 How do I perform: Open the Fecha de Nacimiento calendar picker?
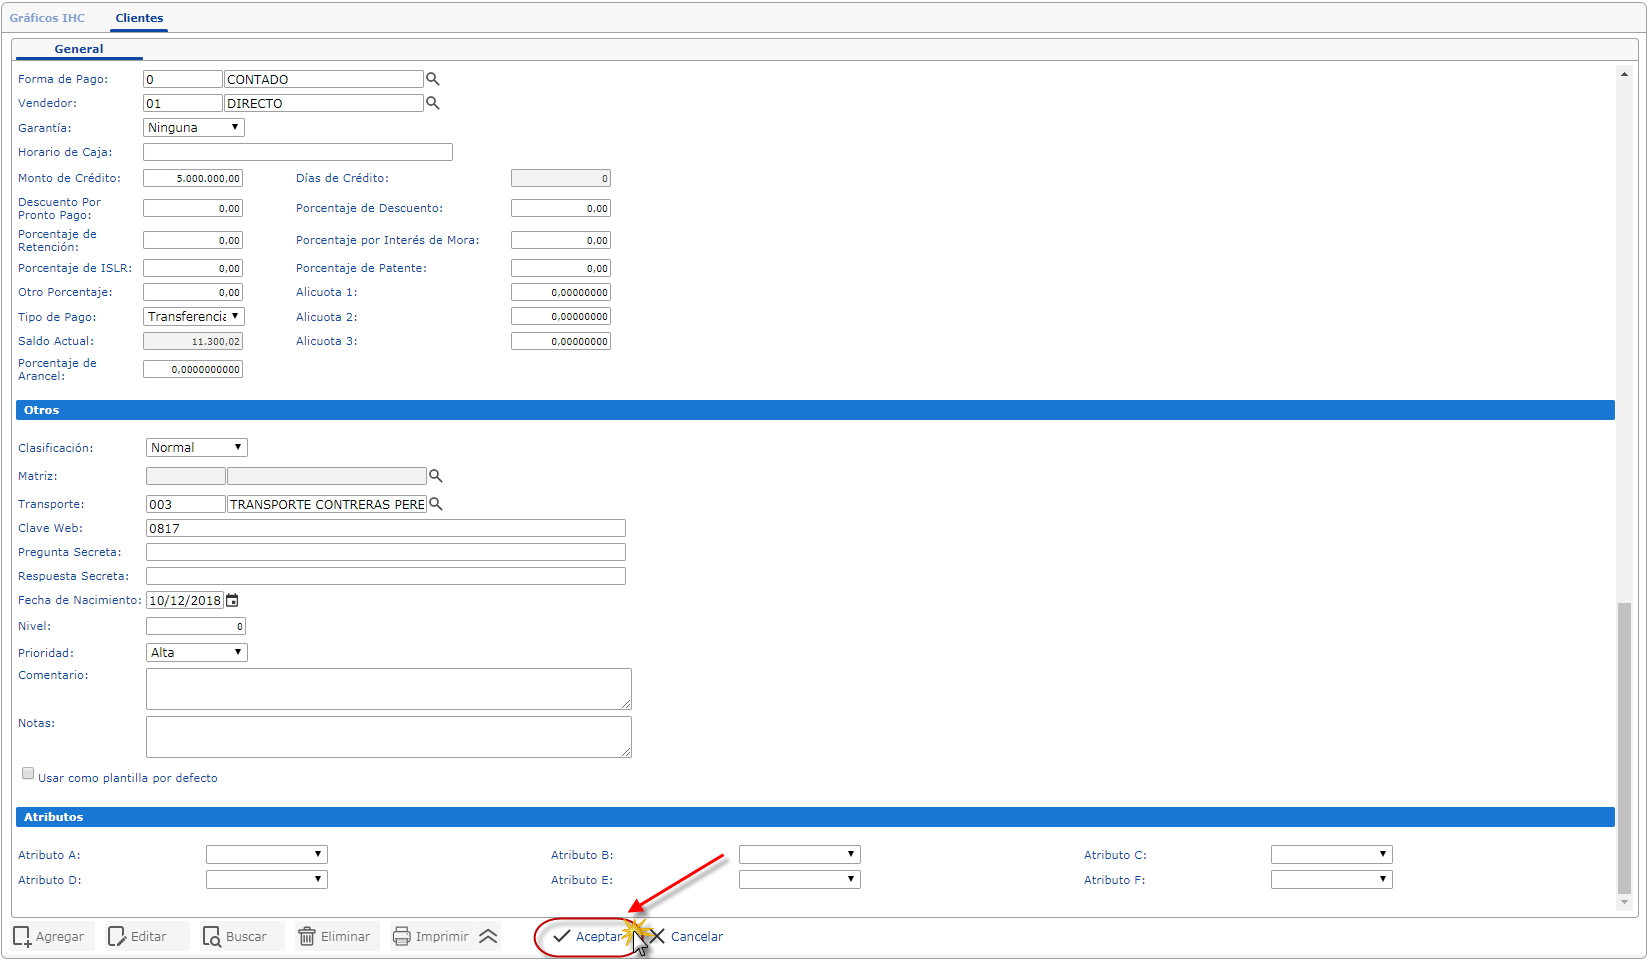point(232,600)
